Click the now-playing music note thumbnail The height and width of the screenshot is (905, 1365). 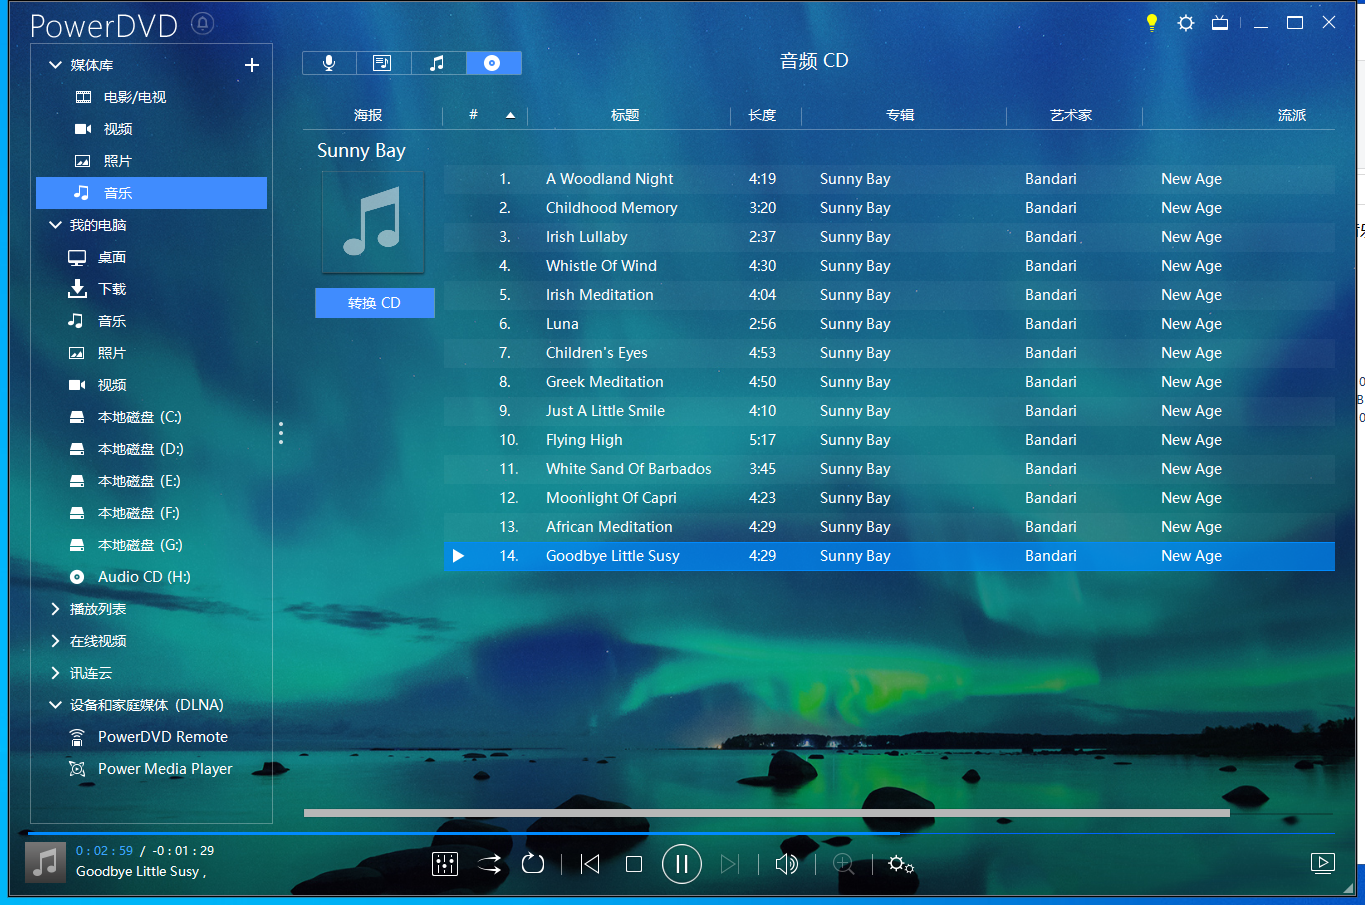(x=45, y=862)
